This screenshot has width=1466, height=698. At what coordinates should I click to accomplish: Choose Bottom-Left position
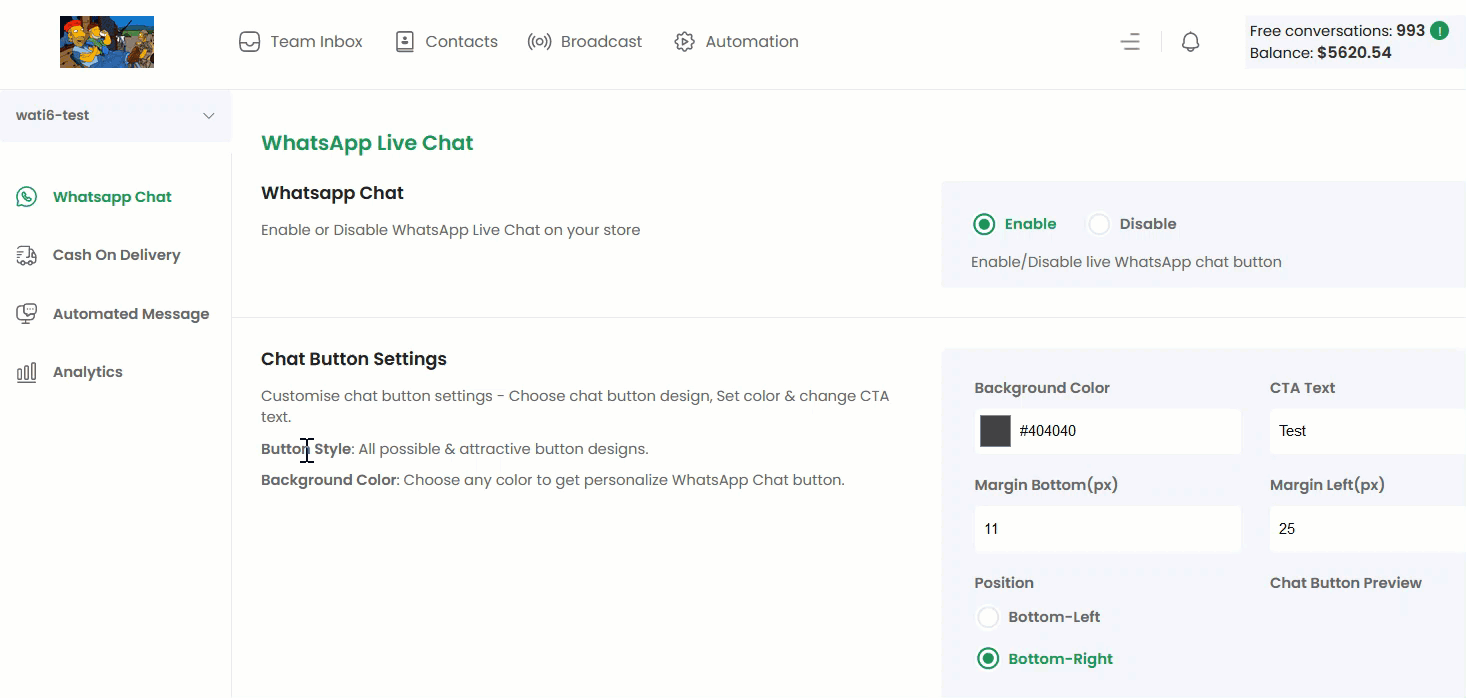(988, 617)
